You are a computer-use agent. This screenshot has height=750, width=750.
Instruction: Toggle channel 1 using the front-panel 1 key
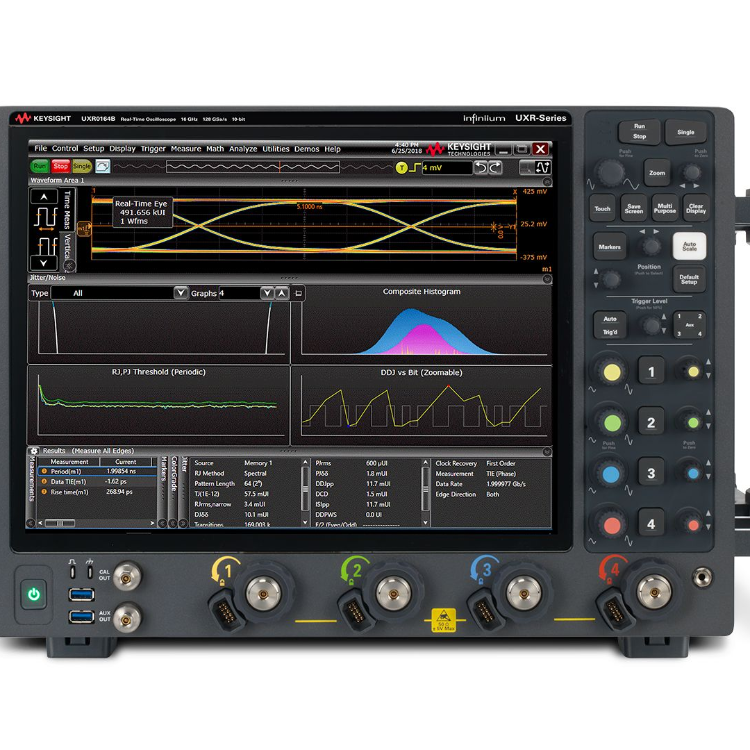click(651, 372)
